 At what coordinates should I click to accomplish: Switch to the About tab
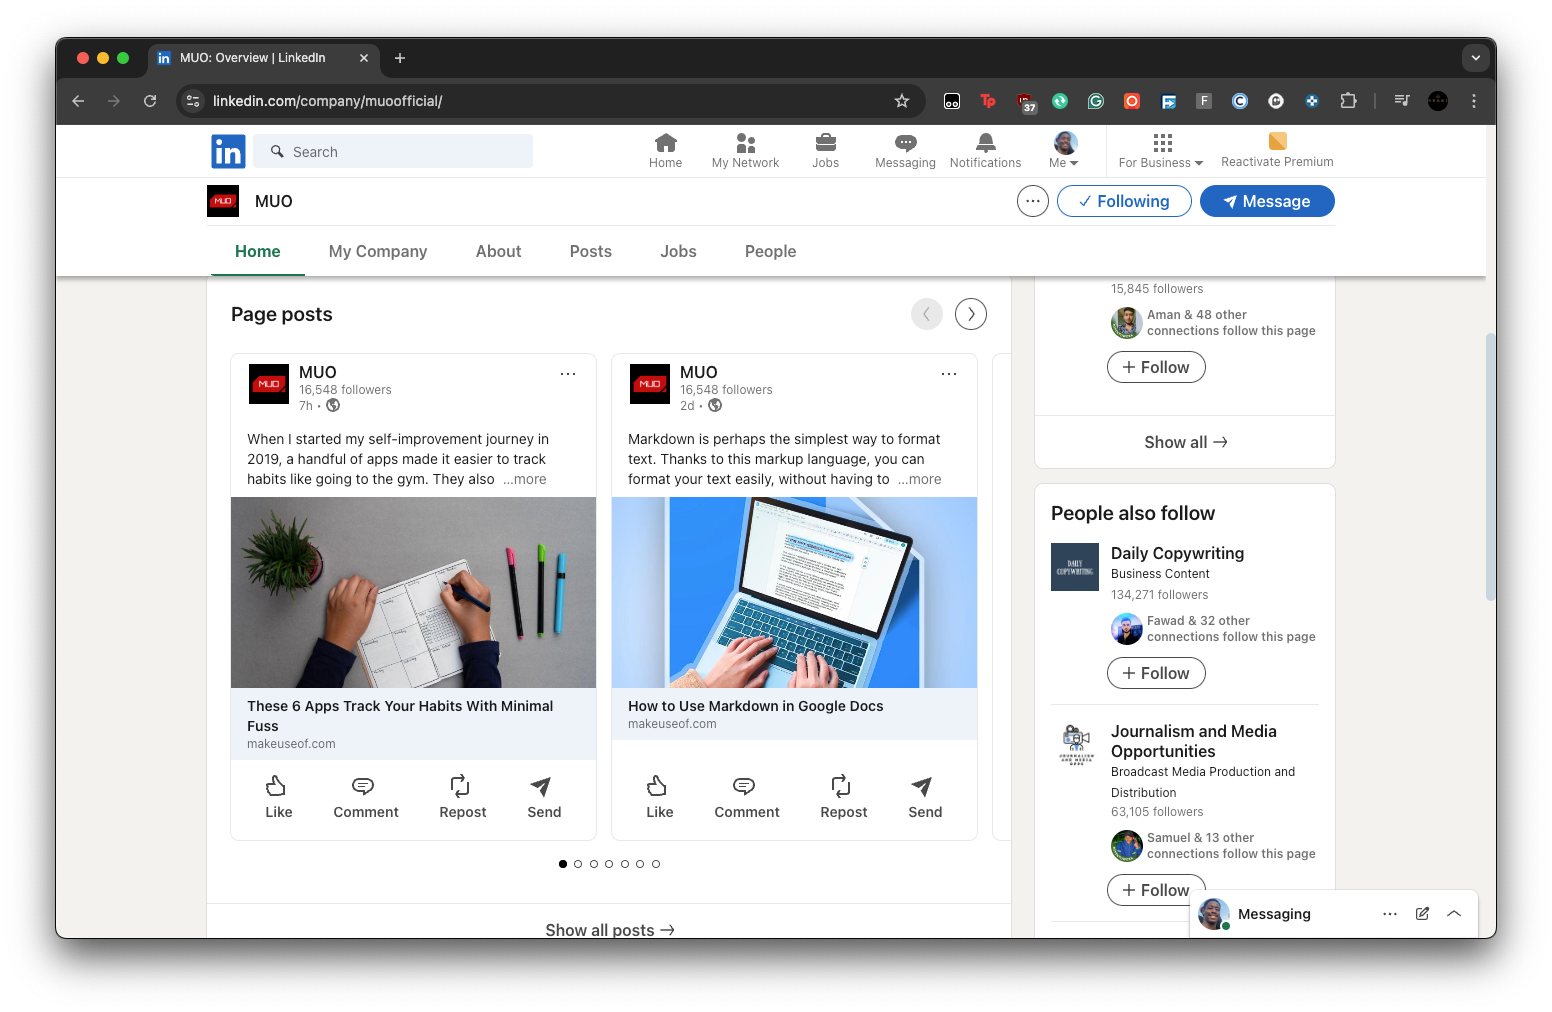[498, 251]
